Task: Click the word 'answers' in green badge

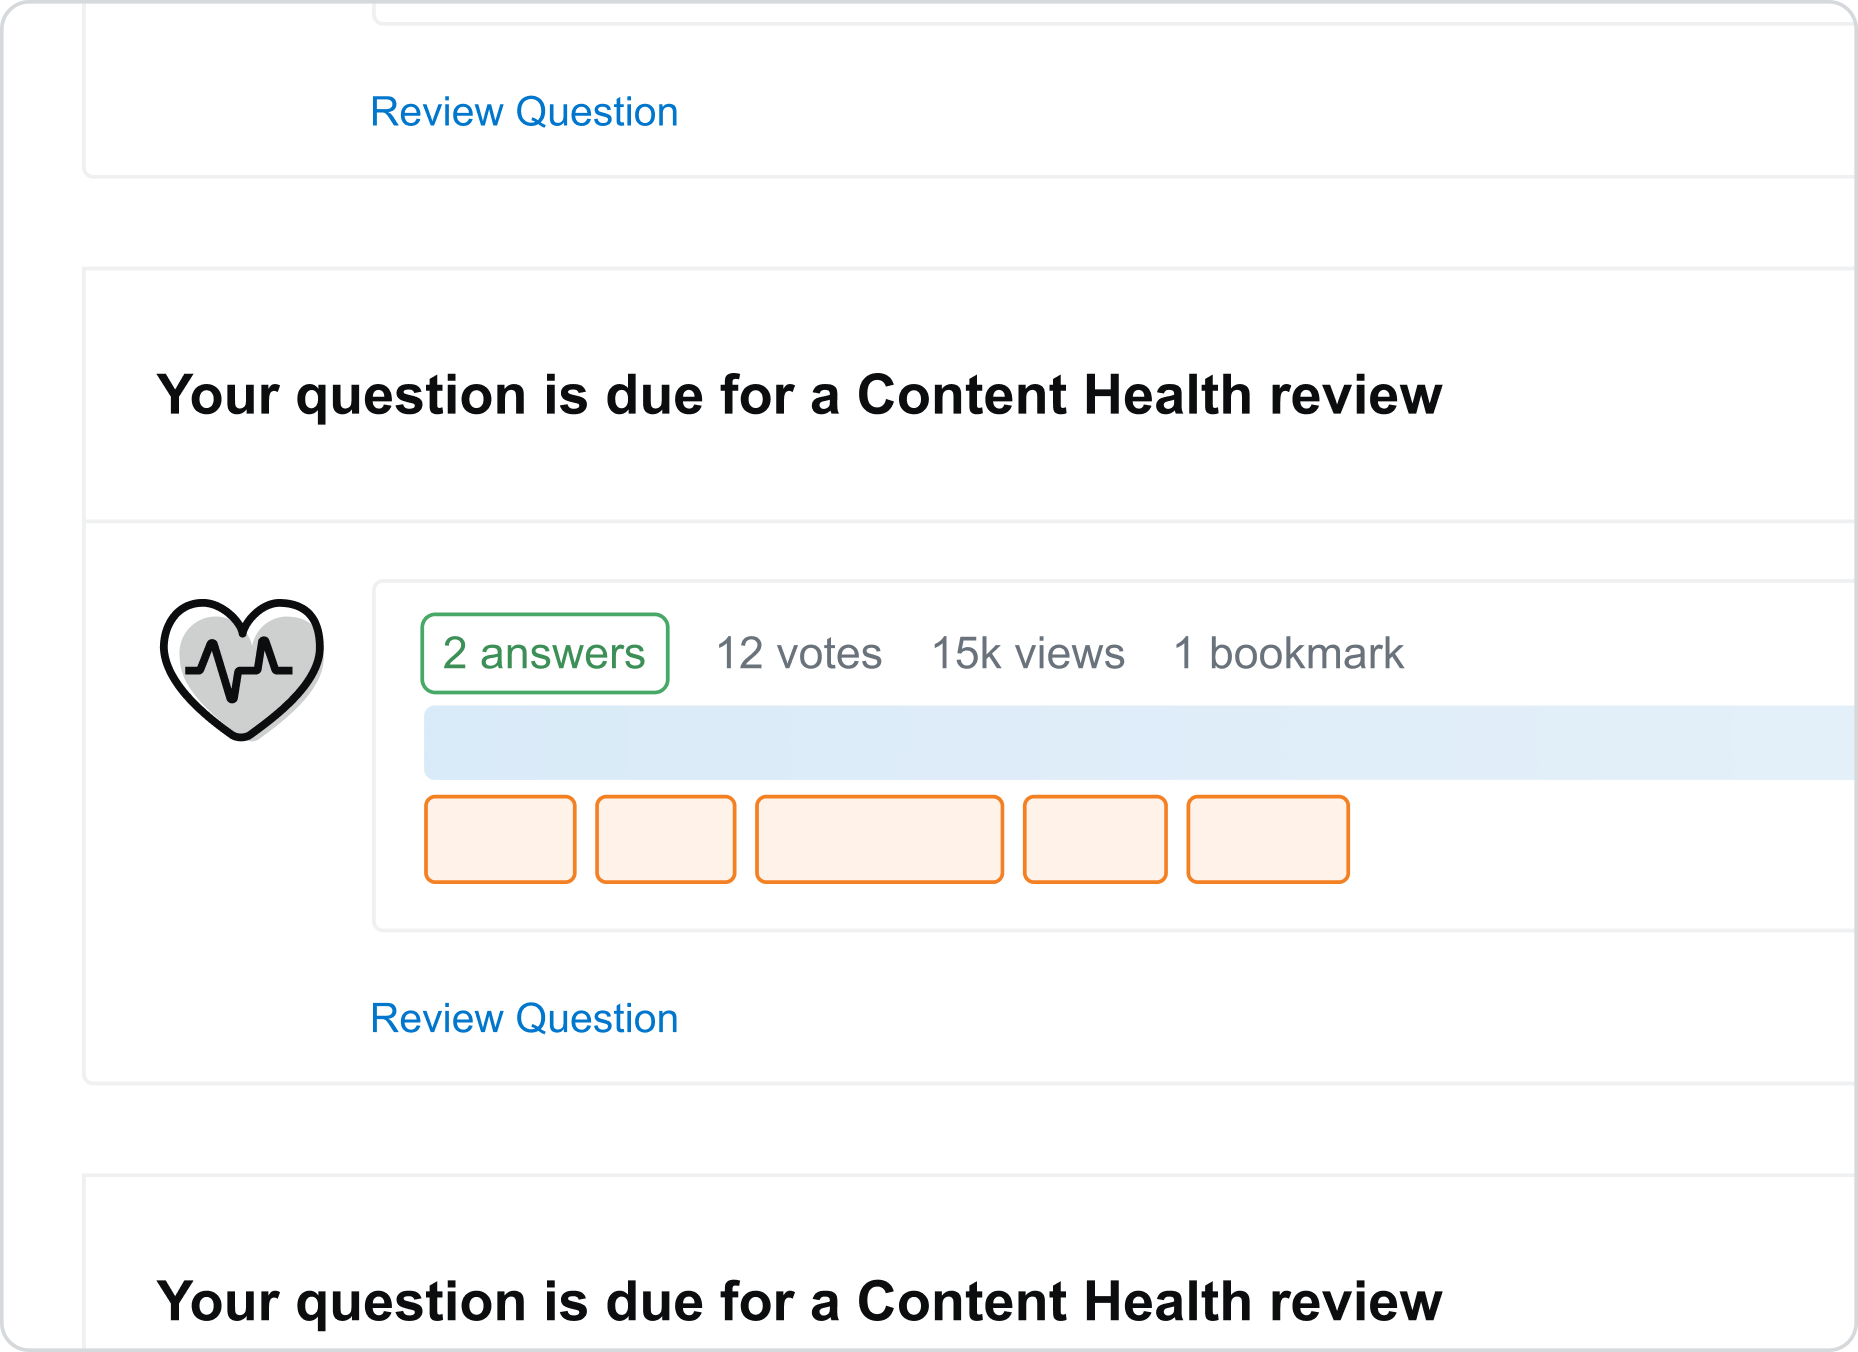Action: pos(562,654)
